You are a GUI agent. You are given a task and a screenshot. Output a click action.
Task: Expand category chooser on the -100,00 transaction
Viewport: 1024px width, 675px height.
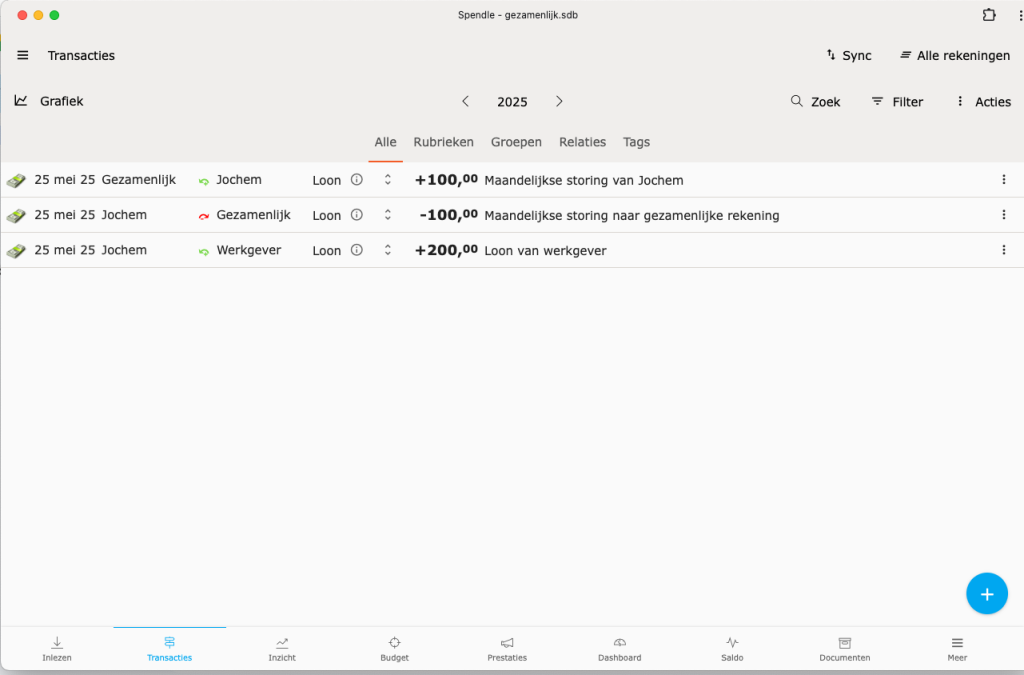coord(388,215)
